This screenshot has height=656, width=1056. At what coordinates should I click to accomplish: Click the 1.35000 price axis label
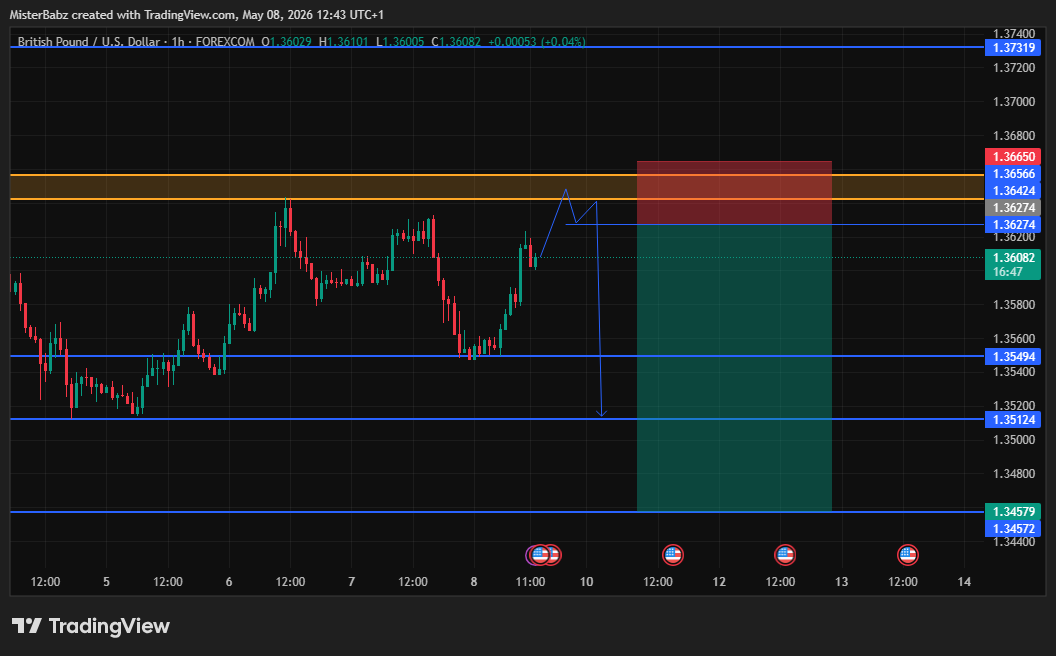(x=1014, y=440)
